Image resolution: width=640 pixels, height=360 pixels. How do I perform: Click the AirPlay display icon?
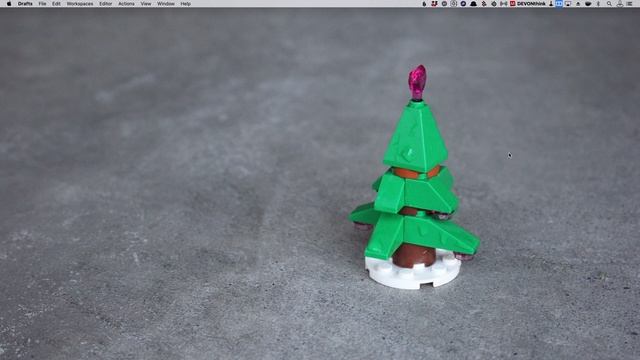[x=568, y=4]
